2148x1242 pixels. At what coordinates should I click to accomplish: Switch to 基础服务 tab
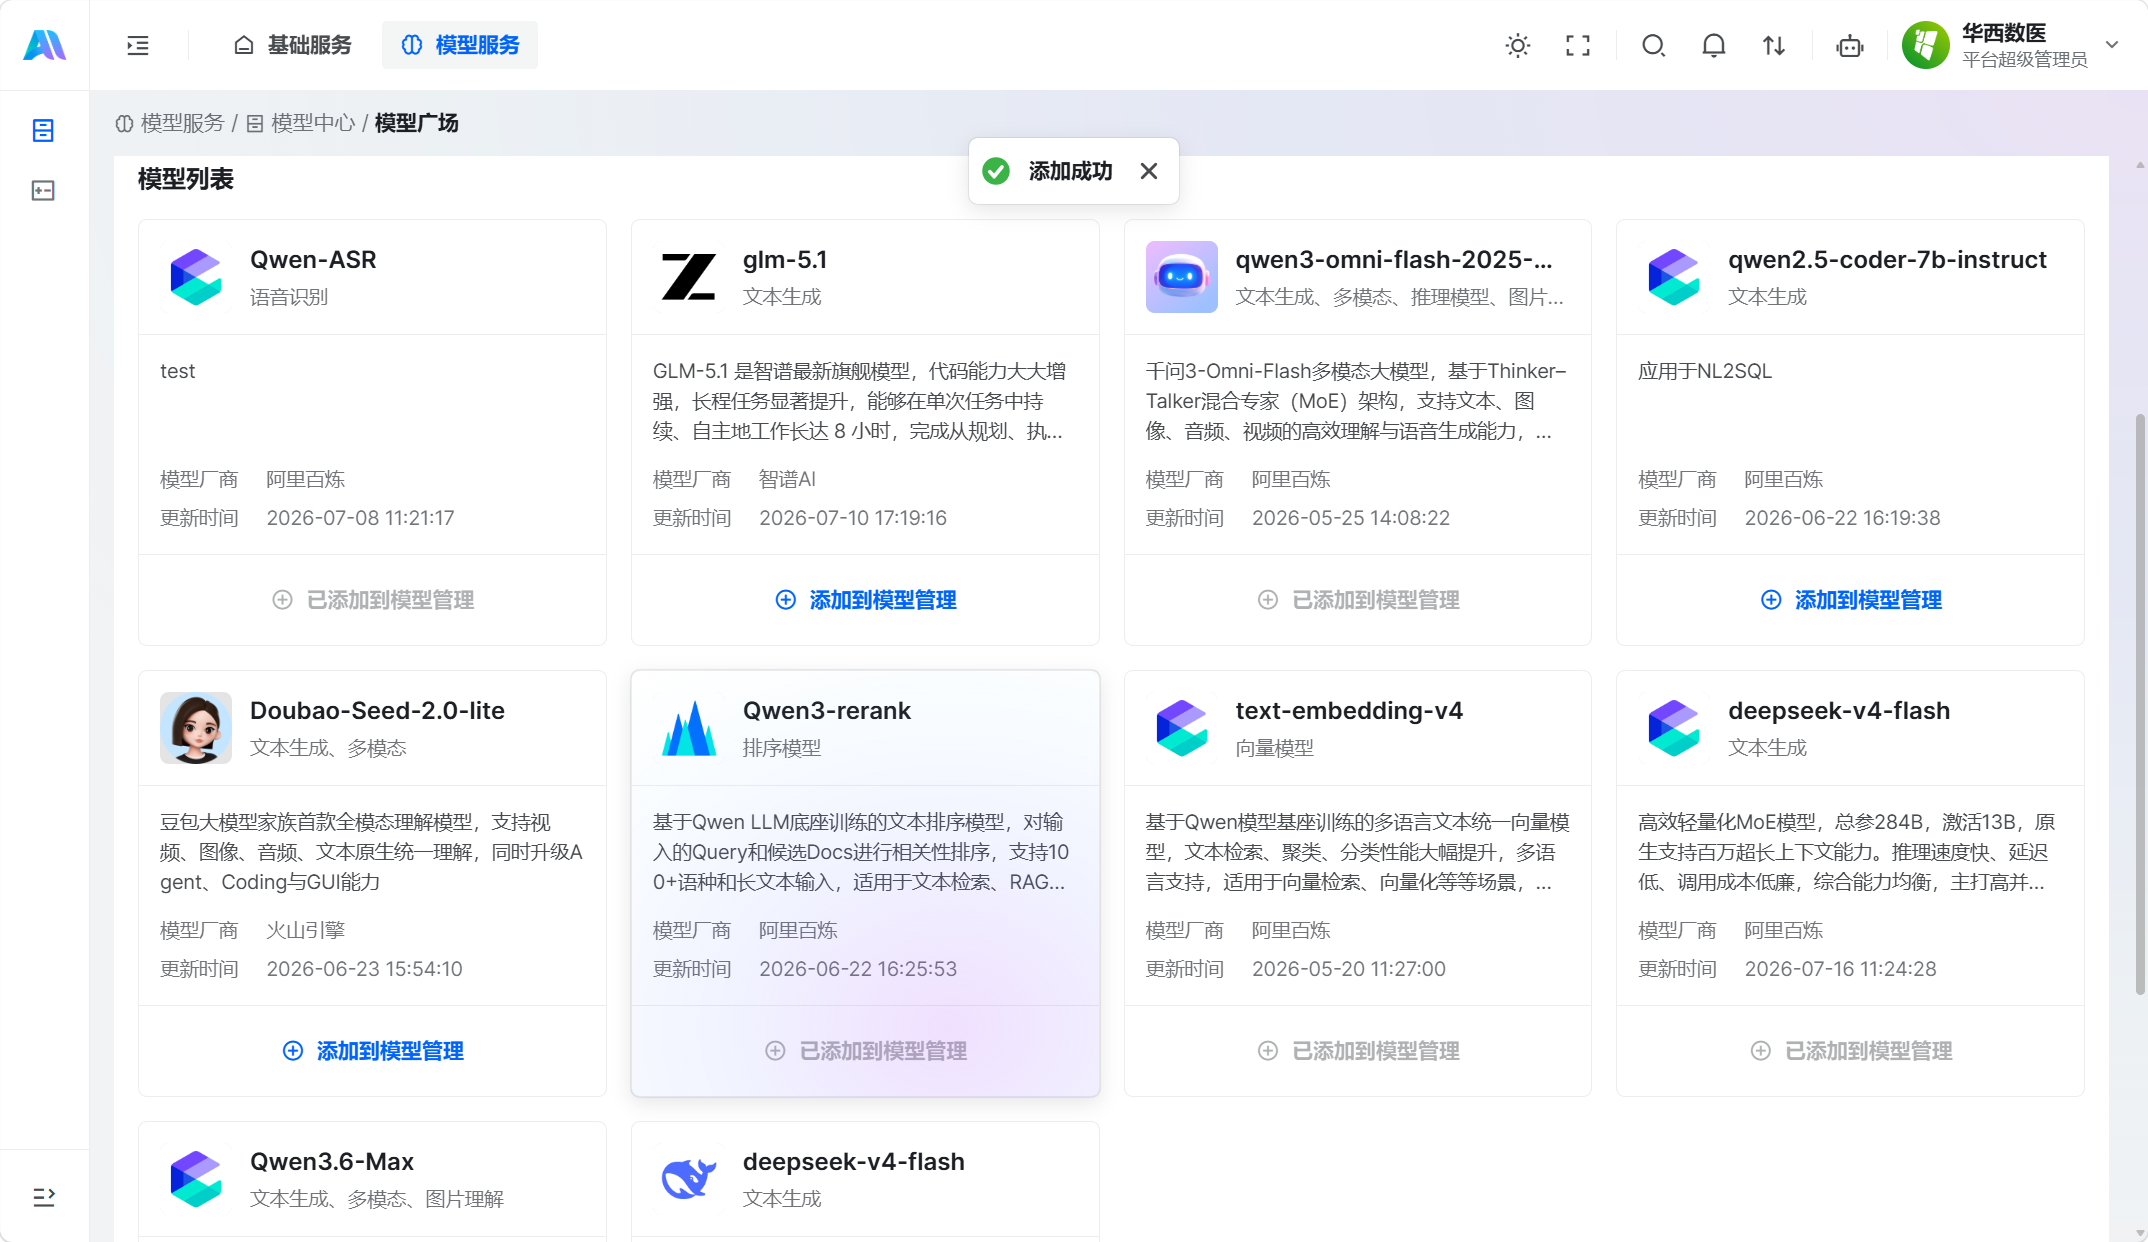pos(293,45)
